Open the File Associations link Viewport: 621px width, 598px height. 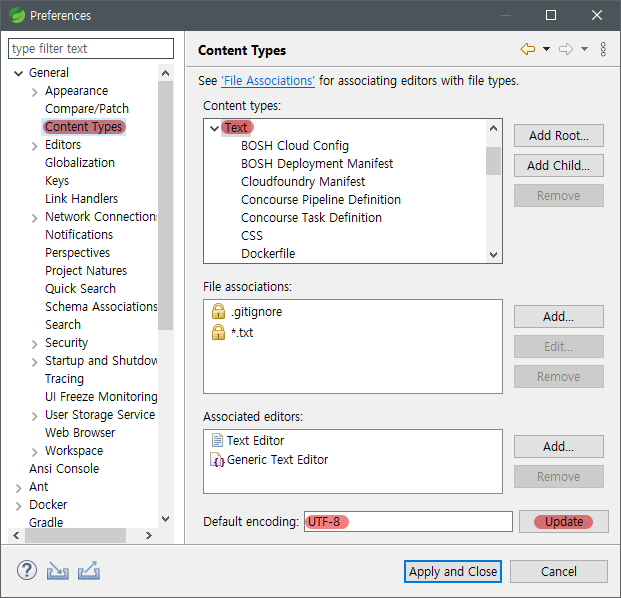click(268, 80)
